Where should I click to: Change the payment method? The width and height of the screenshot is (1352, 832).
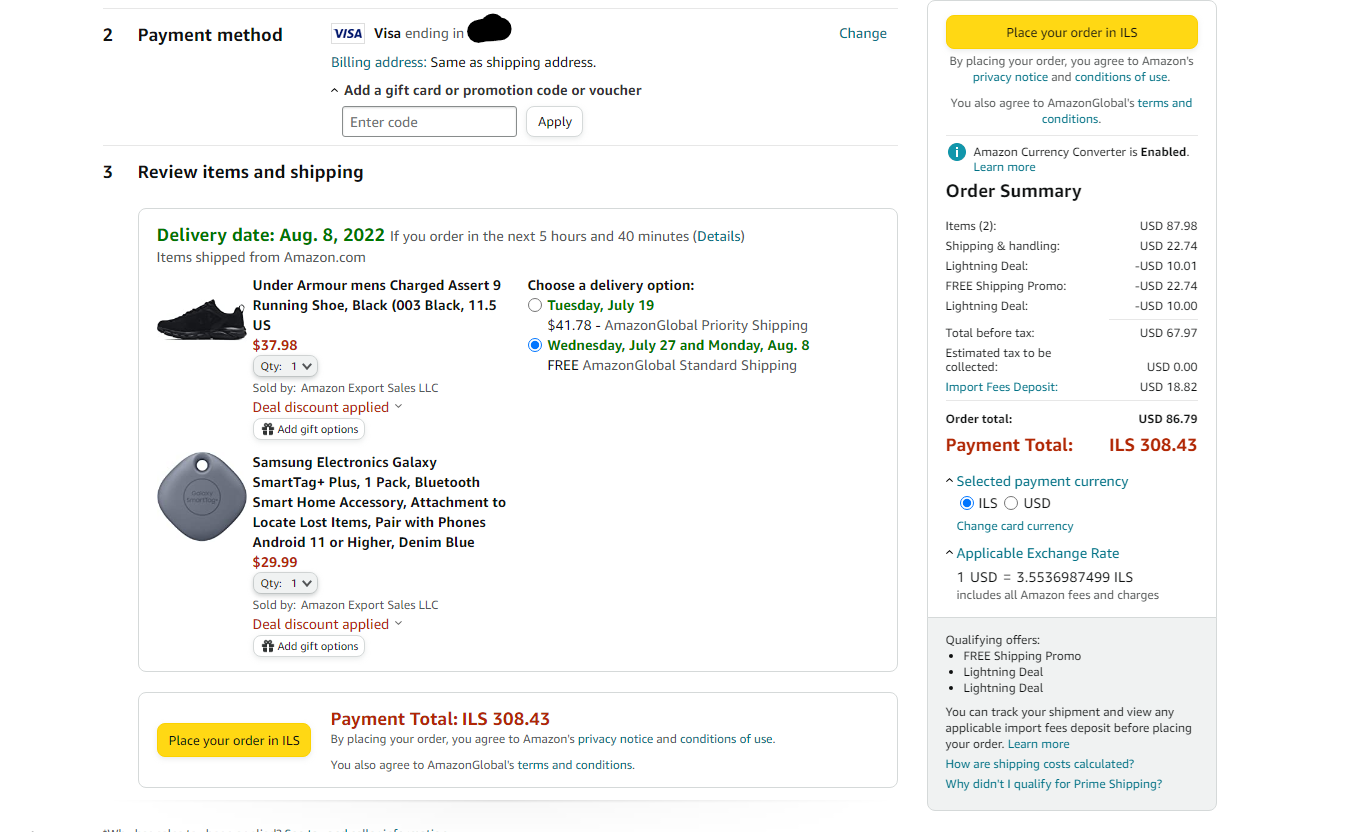(862, 33)
